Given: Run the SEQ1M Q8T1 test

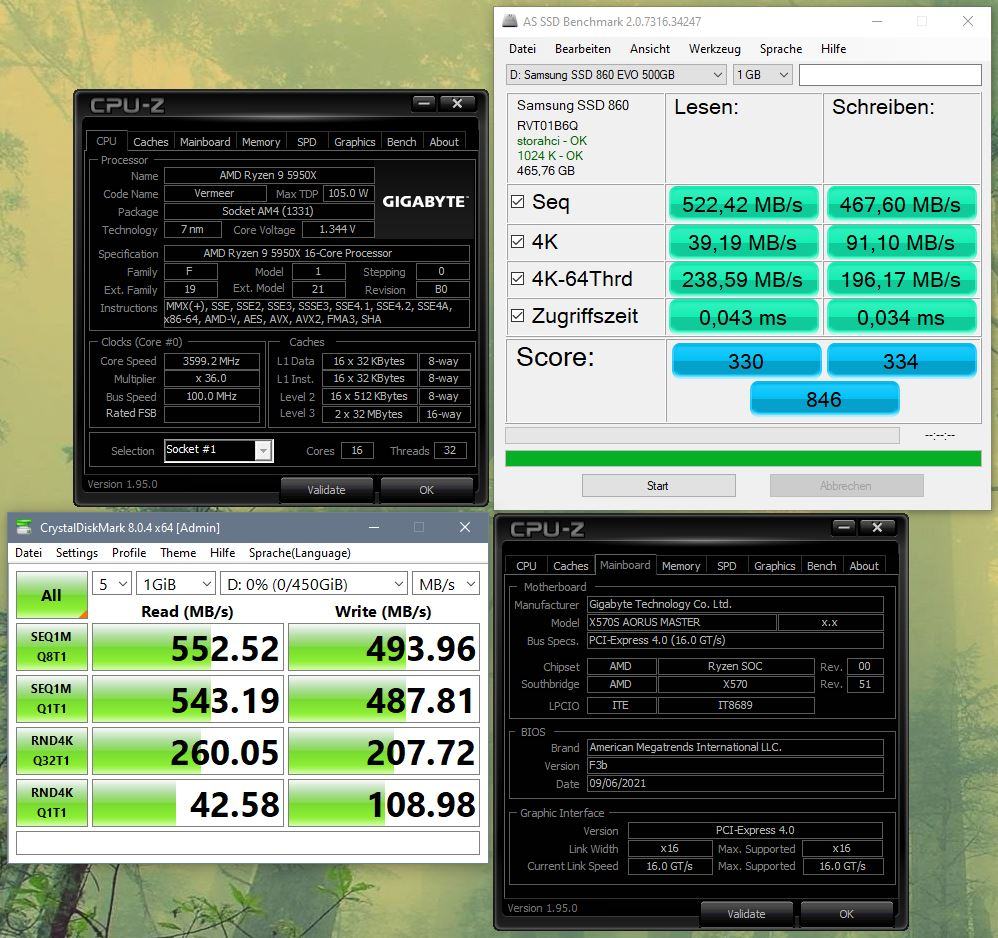Looking at the screenshot, I should click(x=52, y=647).
